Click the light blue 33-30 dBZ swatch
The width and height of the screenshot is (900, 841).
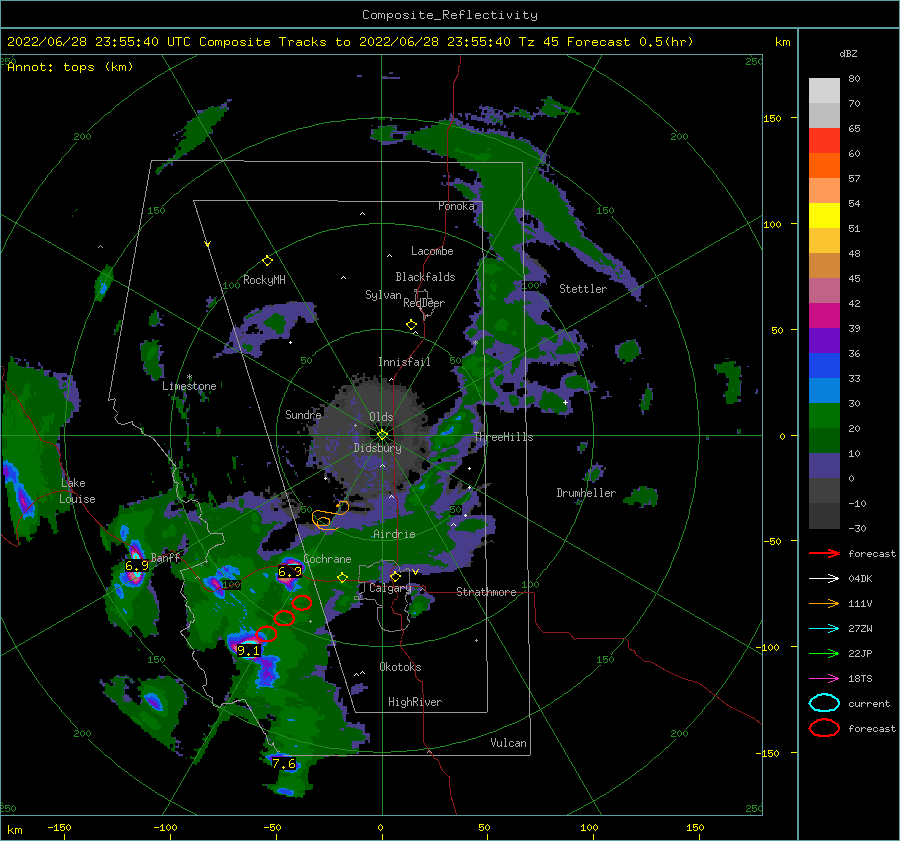pos(824,391)
